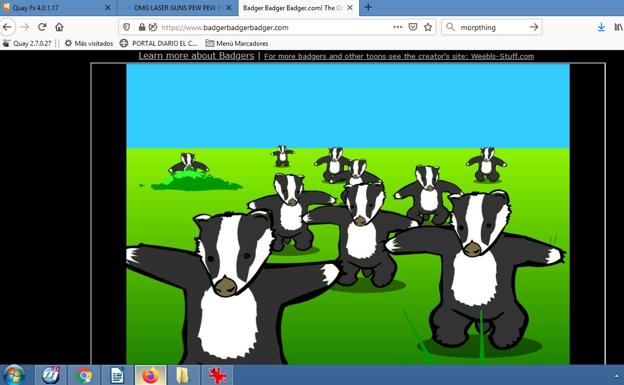Reload the badger page
The width and height of the screenshot is (624, 385).
point(42,27)
